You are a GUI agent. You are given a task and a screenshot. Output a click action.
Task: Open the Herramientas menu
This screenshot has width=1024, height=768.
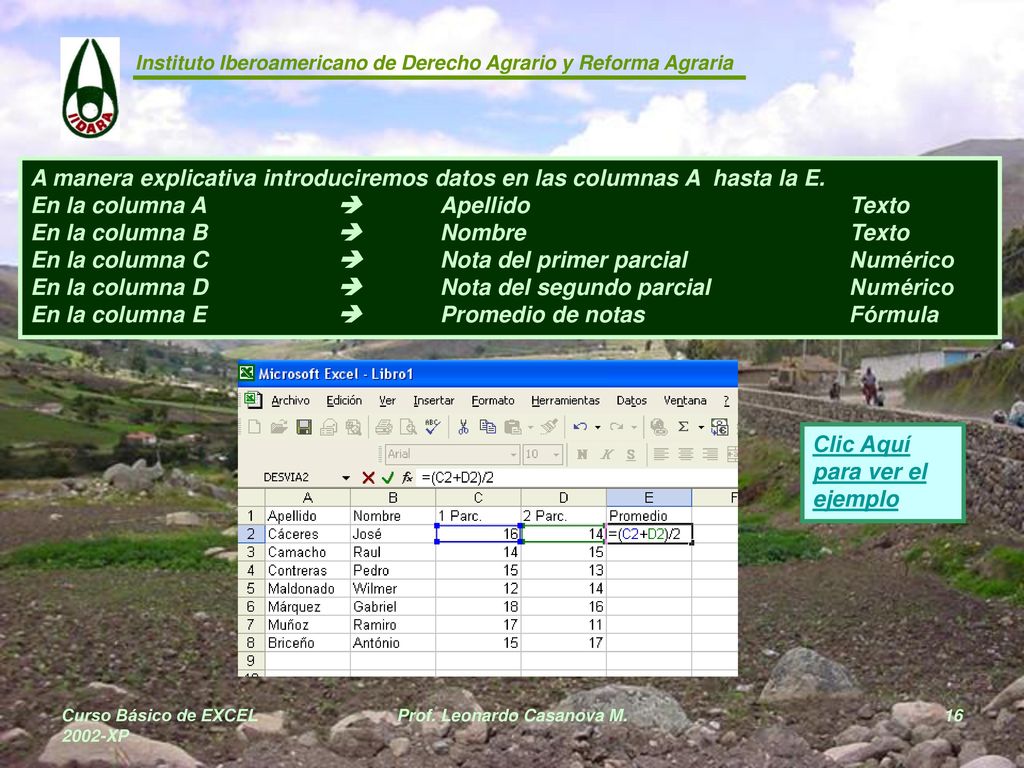[x=566, y=400]
